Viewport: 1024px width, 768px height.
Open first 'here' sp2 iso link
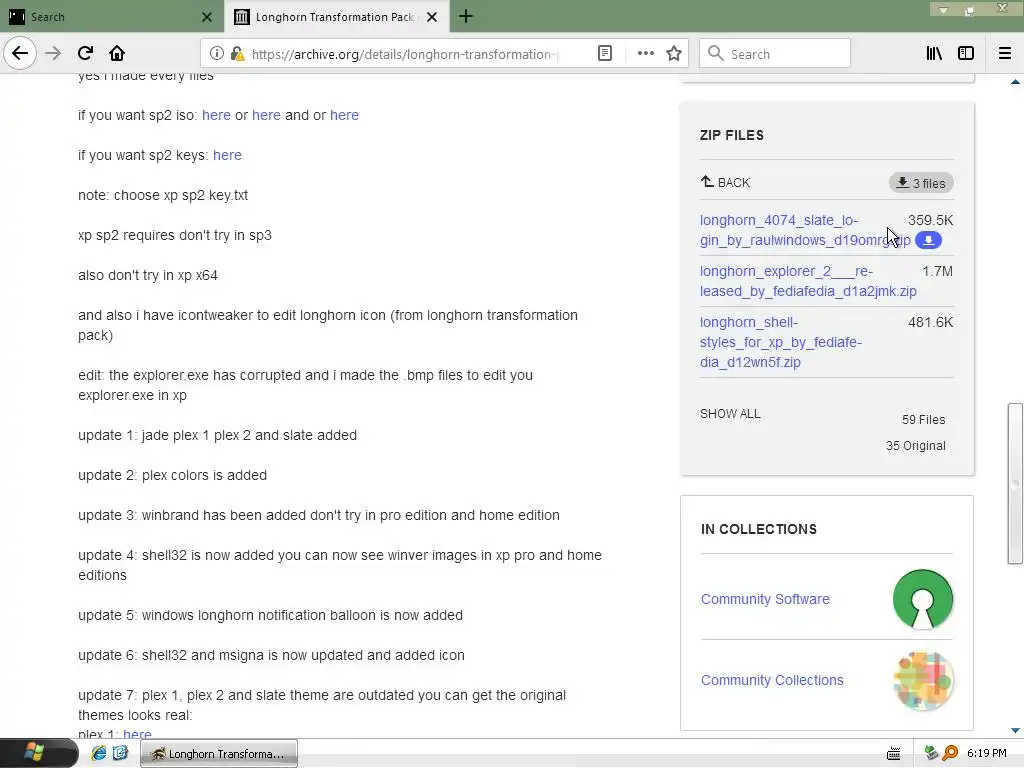coord(216,115)
